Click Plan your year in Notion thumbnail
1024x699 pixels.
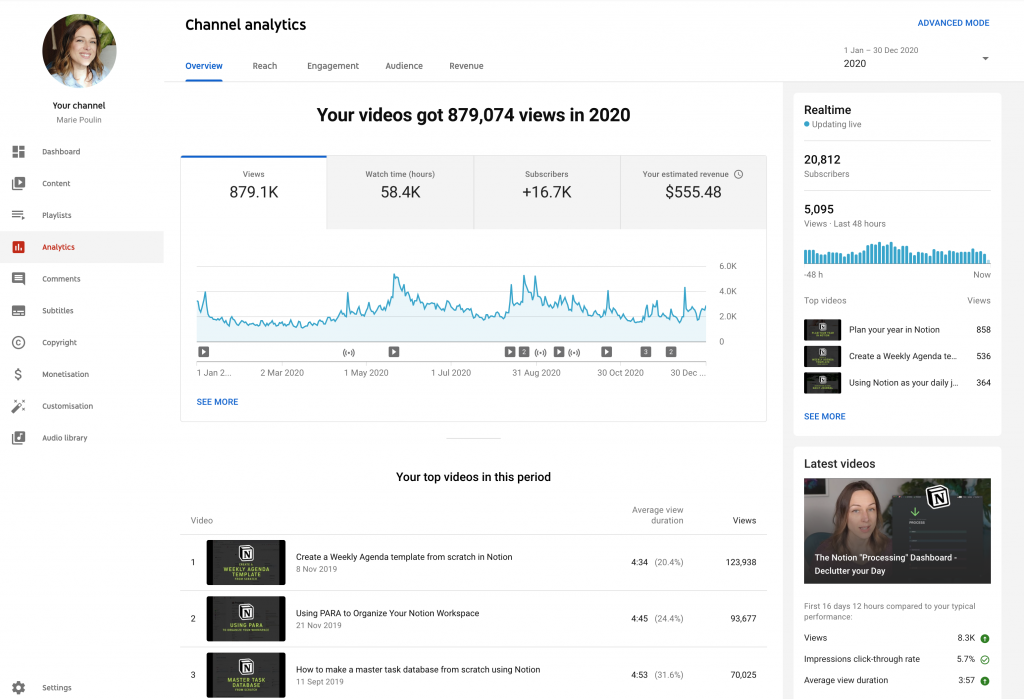click(x=822, y=330)
